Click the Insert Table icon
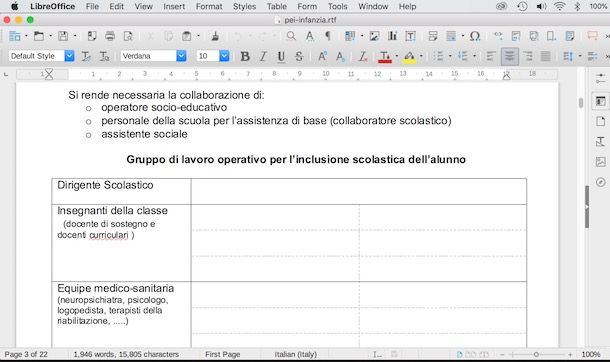610x362 pixels. coord(350,36)
